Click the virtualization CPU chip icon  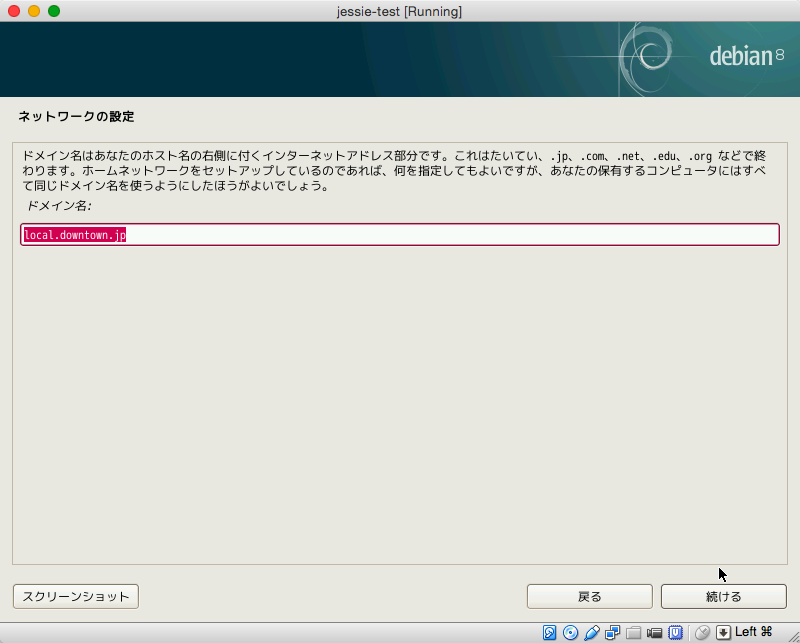click(x=676, y=632)
